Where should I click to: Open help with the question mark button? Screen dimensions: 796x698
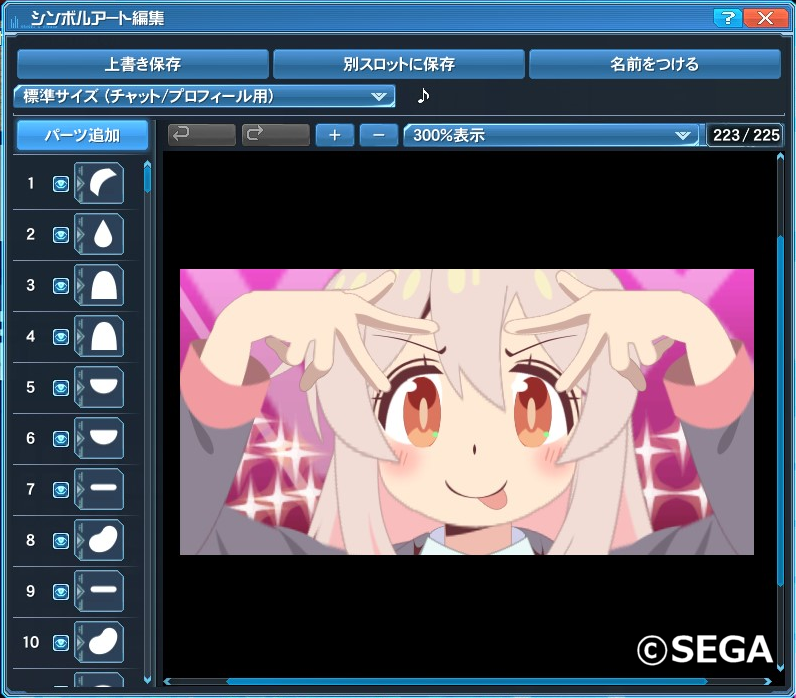[x=727, y=18]
